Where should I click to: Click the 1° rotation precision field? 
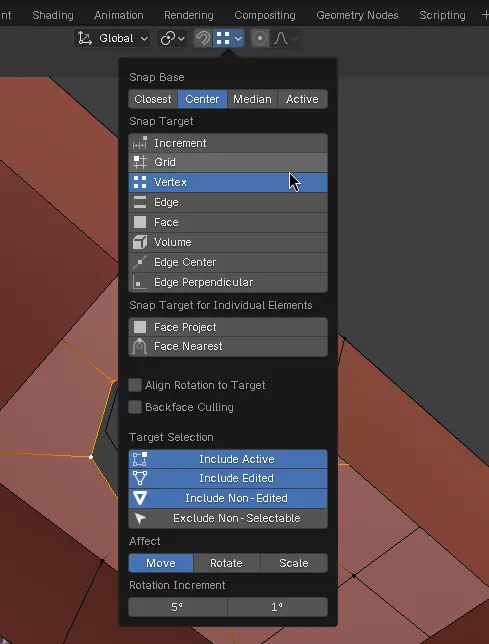pos(277,607)
